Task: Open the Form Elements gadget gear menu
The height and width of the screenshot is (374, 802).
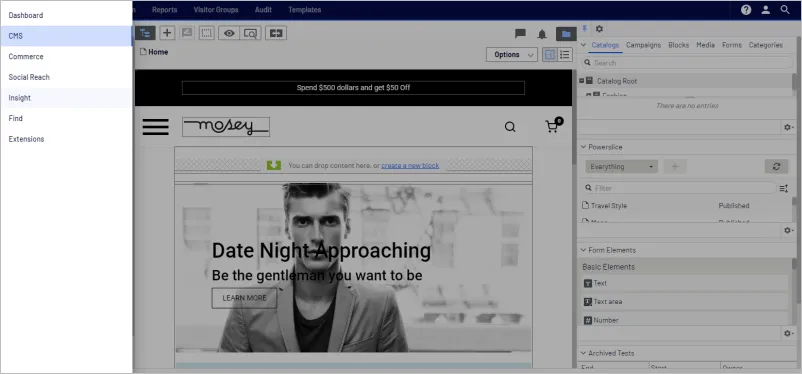Action: click(788, 334)
